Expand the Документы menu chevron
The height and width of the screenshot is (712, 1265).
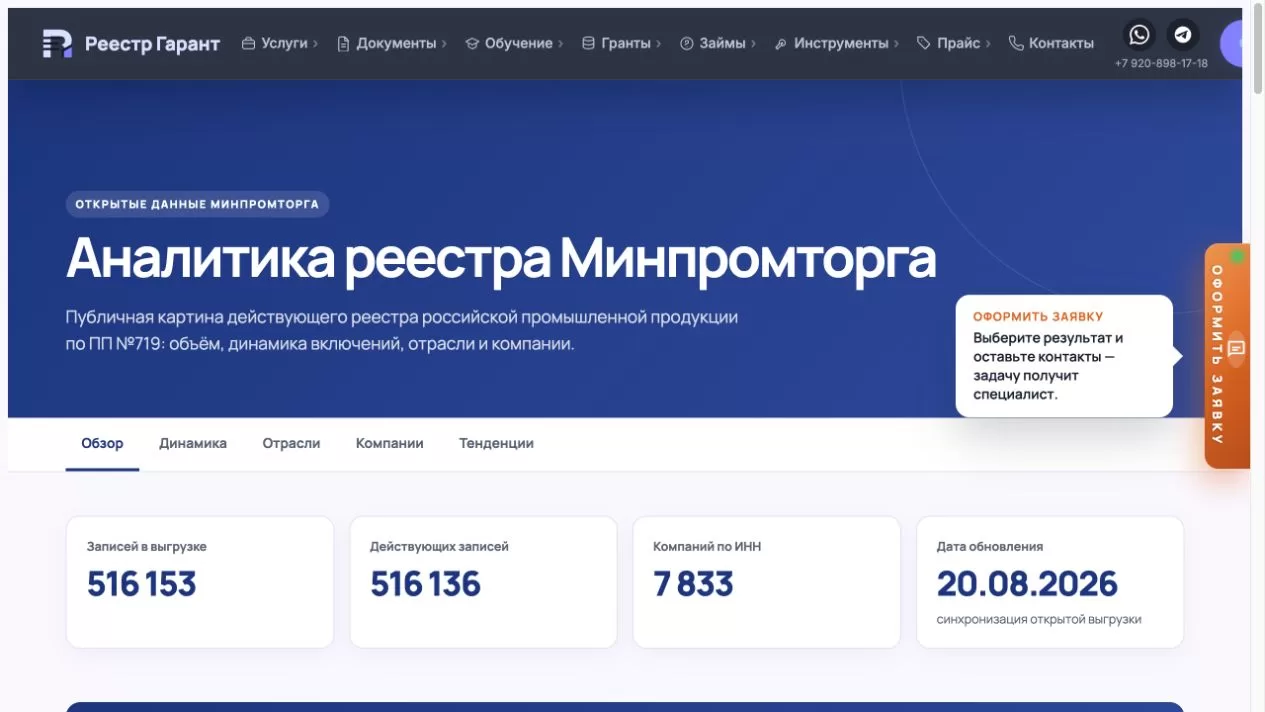coord(444,44)
